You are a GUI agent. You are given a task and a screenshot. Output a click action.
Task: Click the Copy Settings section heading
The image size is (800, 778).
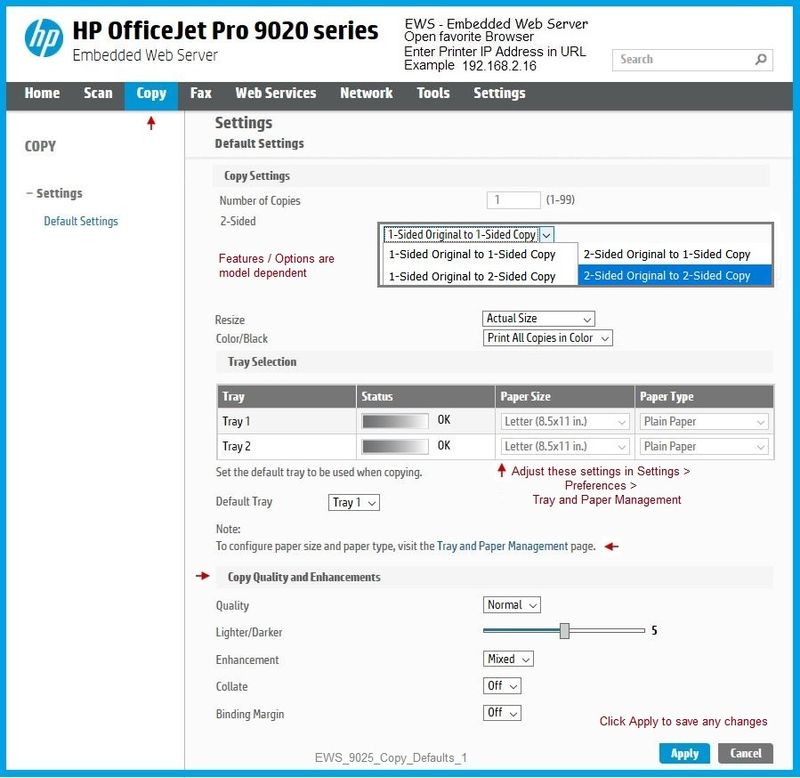click(257, 176)
